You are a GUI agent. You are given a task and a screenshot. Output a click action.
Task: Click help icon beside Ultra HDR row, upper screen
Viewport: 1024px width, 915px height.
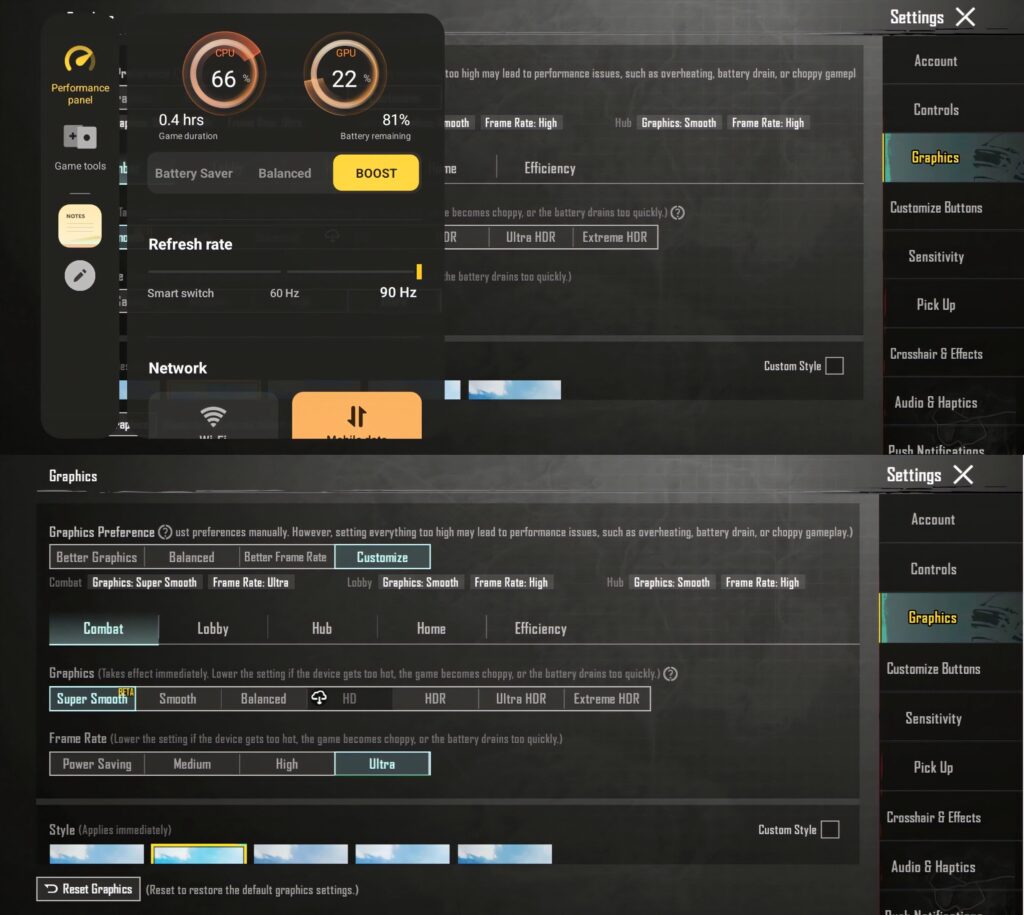click(x=677, y=212)
